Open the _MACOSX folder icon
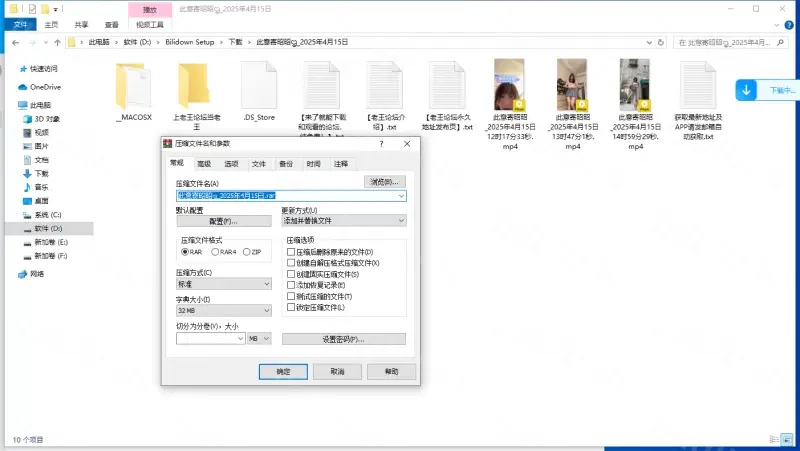800x451 pixels. click(133, 86)
